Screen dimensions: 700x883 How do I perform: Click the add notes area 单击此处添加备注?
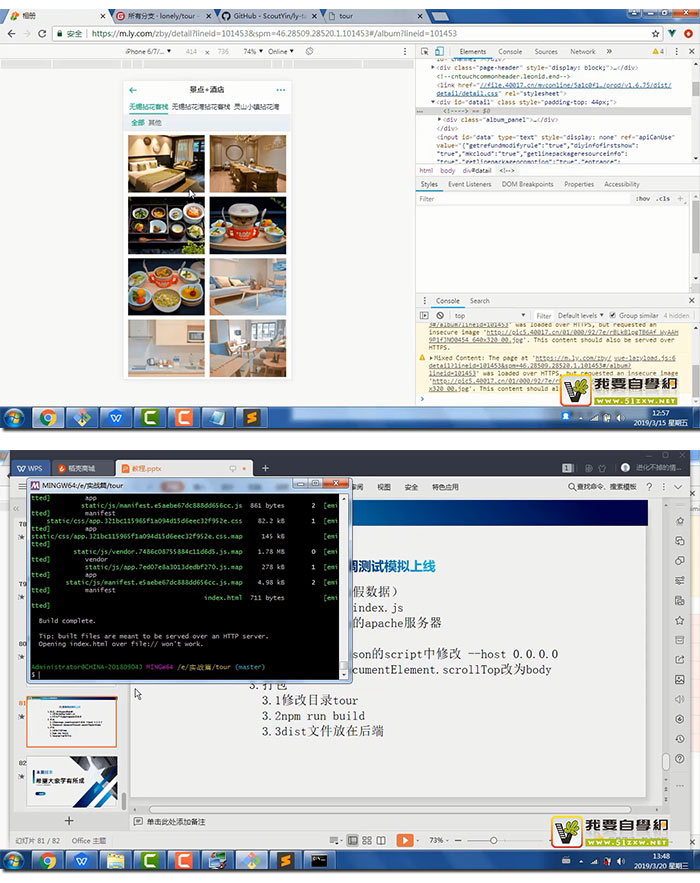click(176, 822)
